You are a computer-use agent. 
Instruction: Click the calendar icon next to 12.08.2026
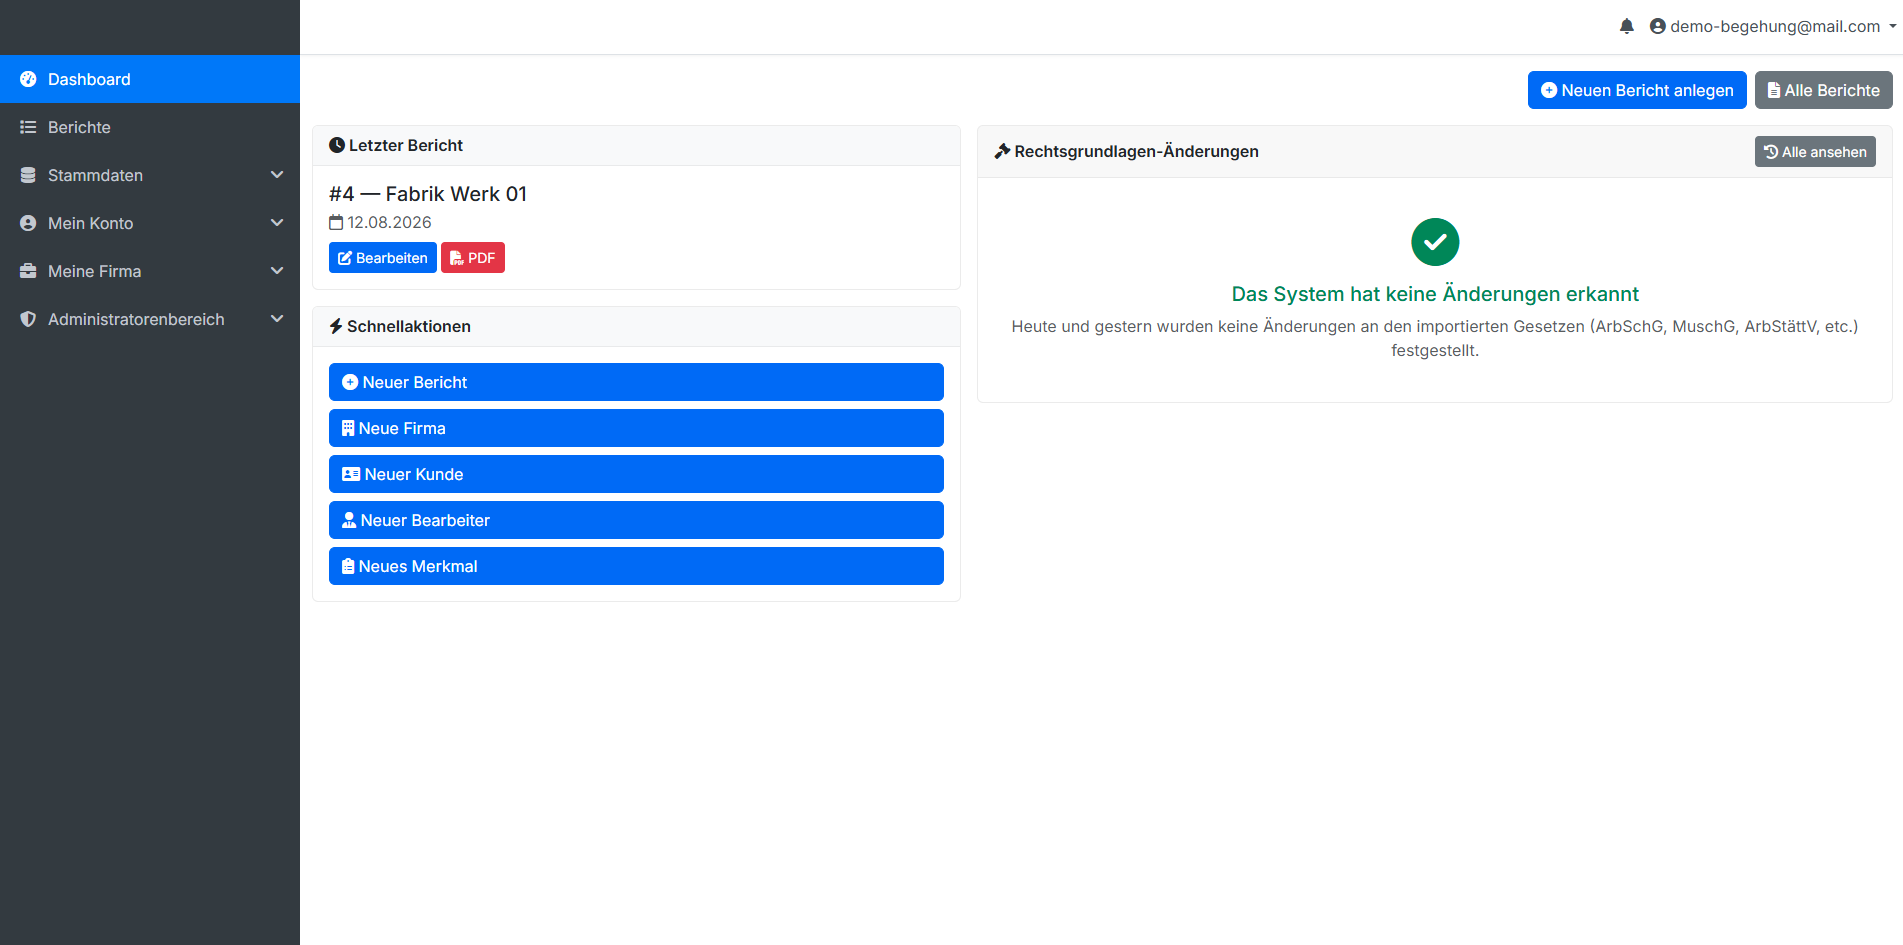[x=336, y=222]
